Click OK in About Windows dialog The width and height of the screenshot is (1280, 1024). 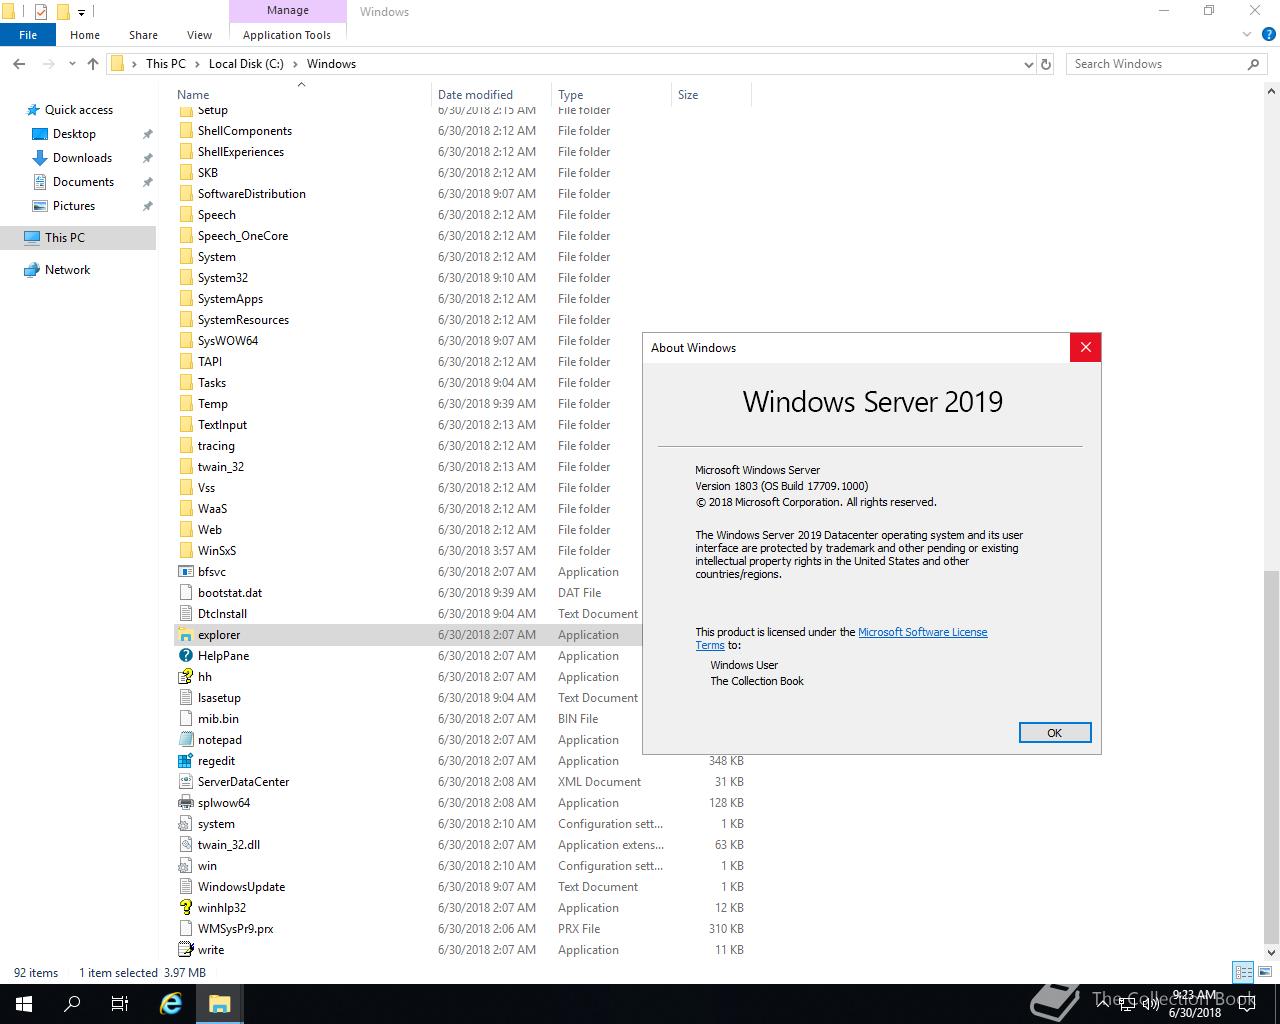[x=1055, y=733]
